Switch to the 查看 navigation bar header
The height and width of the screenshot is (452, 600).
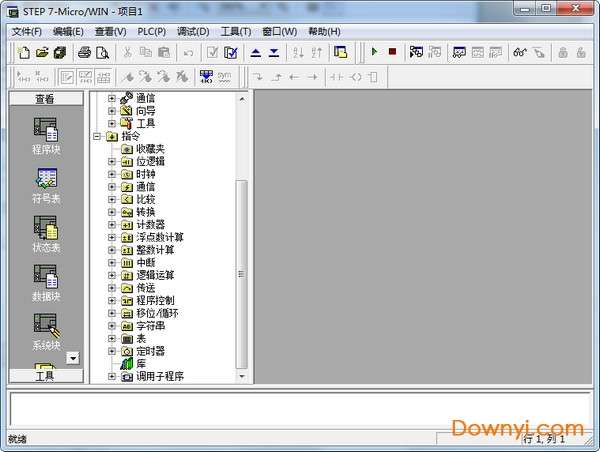point(46,99)
